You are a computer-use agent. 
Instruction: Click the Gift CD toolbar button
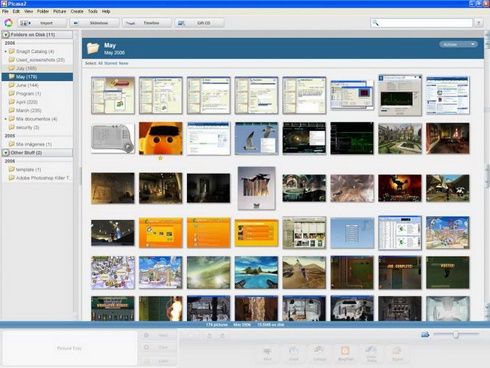[x=199, y=23]
